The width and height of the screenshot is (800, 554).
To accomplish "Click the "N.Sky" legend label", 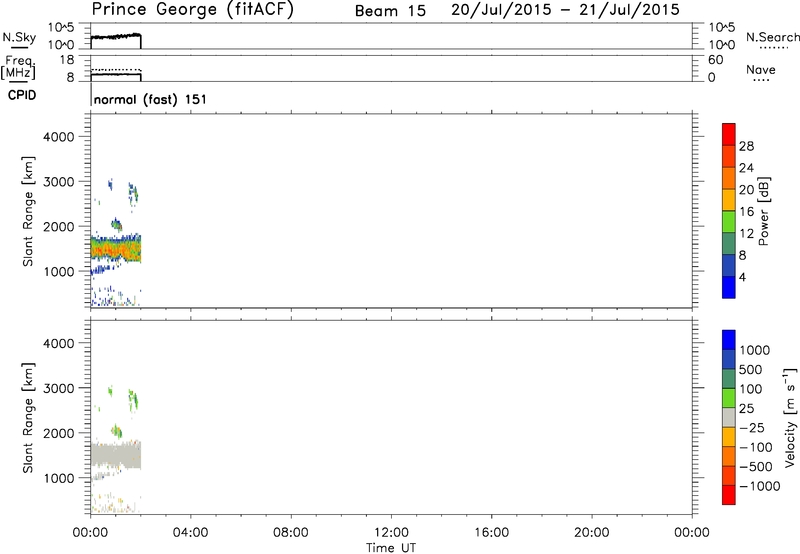I will [19, 37].
